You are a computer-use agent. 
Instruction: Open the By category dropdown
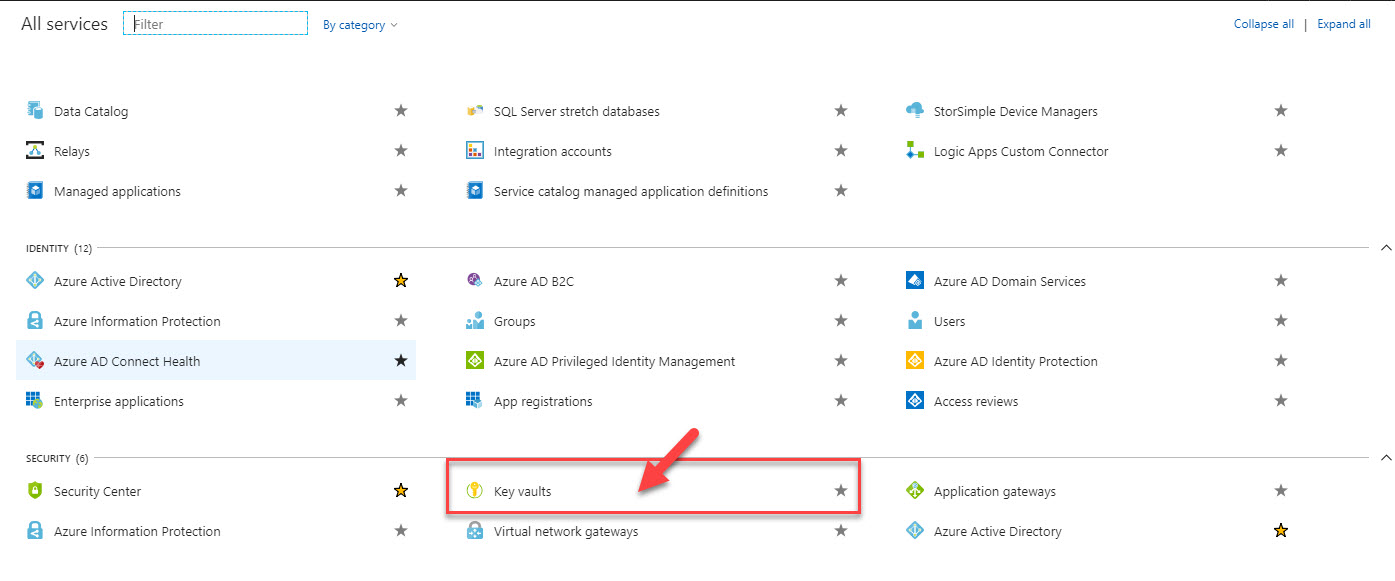[360, 25]
